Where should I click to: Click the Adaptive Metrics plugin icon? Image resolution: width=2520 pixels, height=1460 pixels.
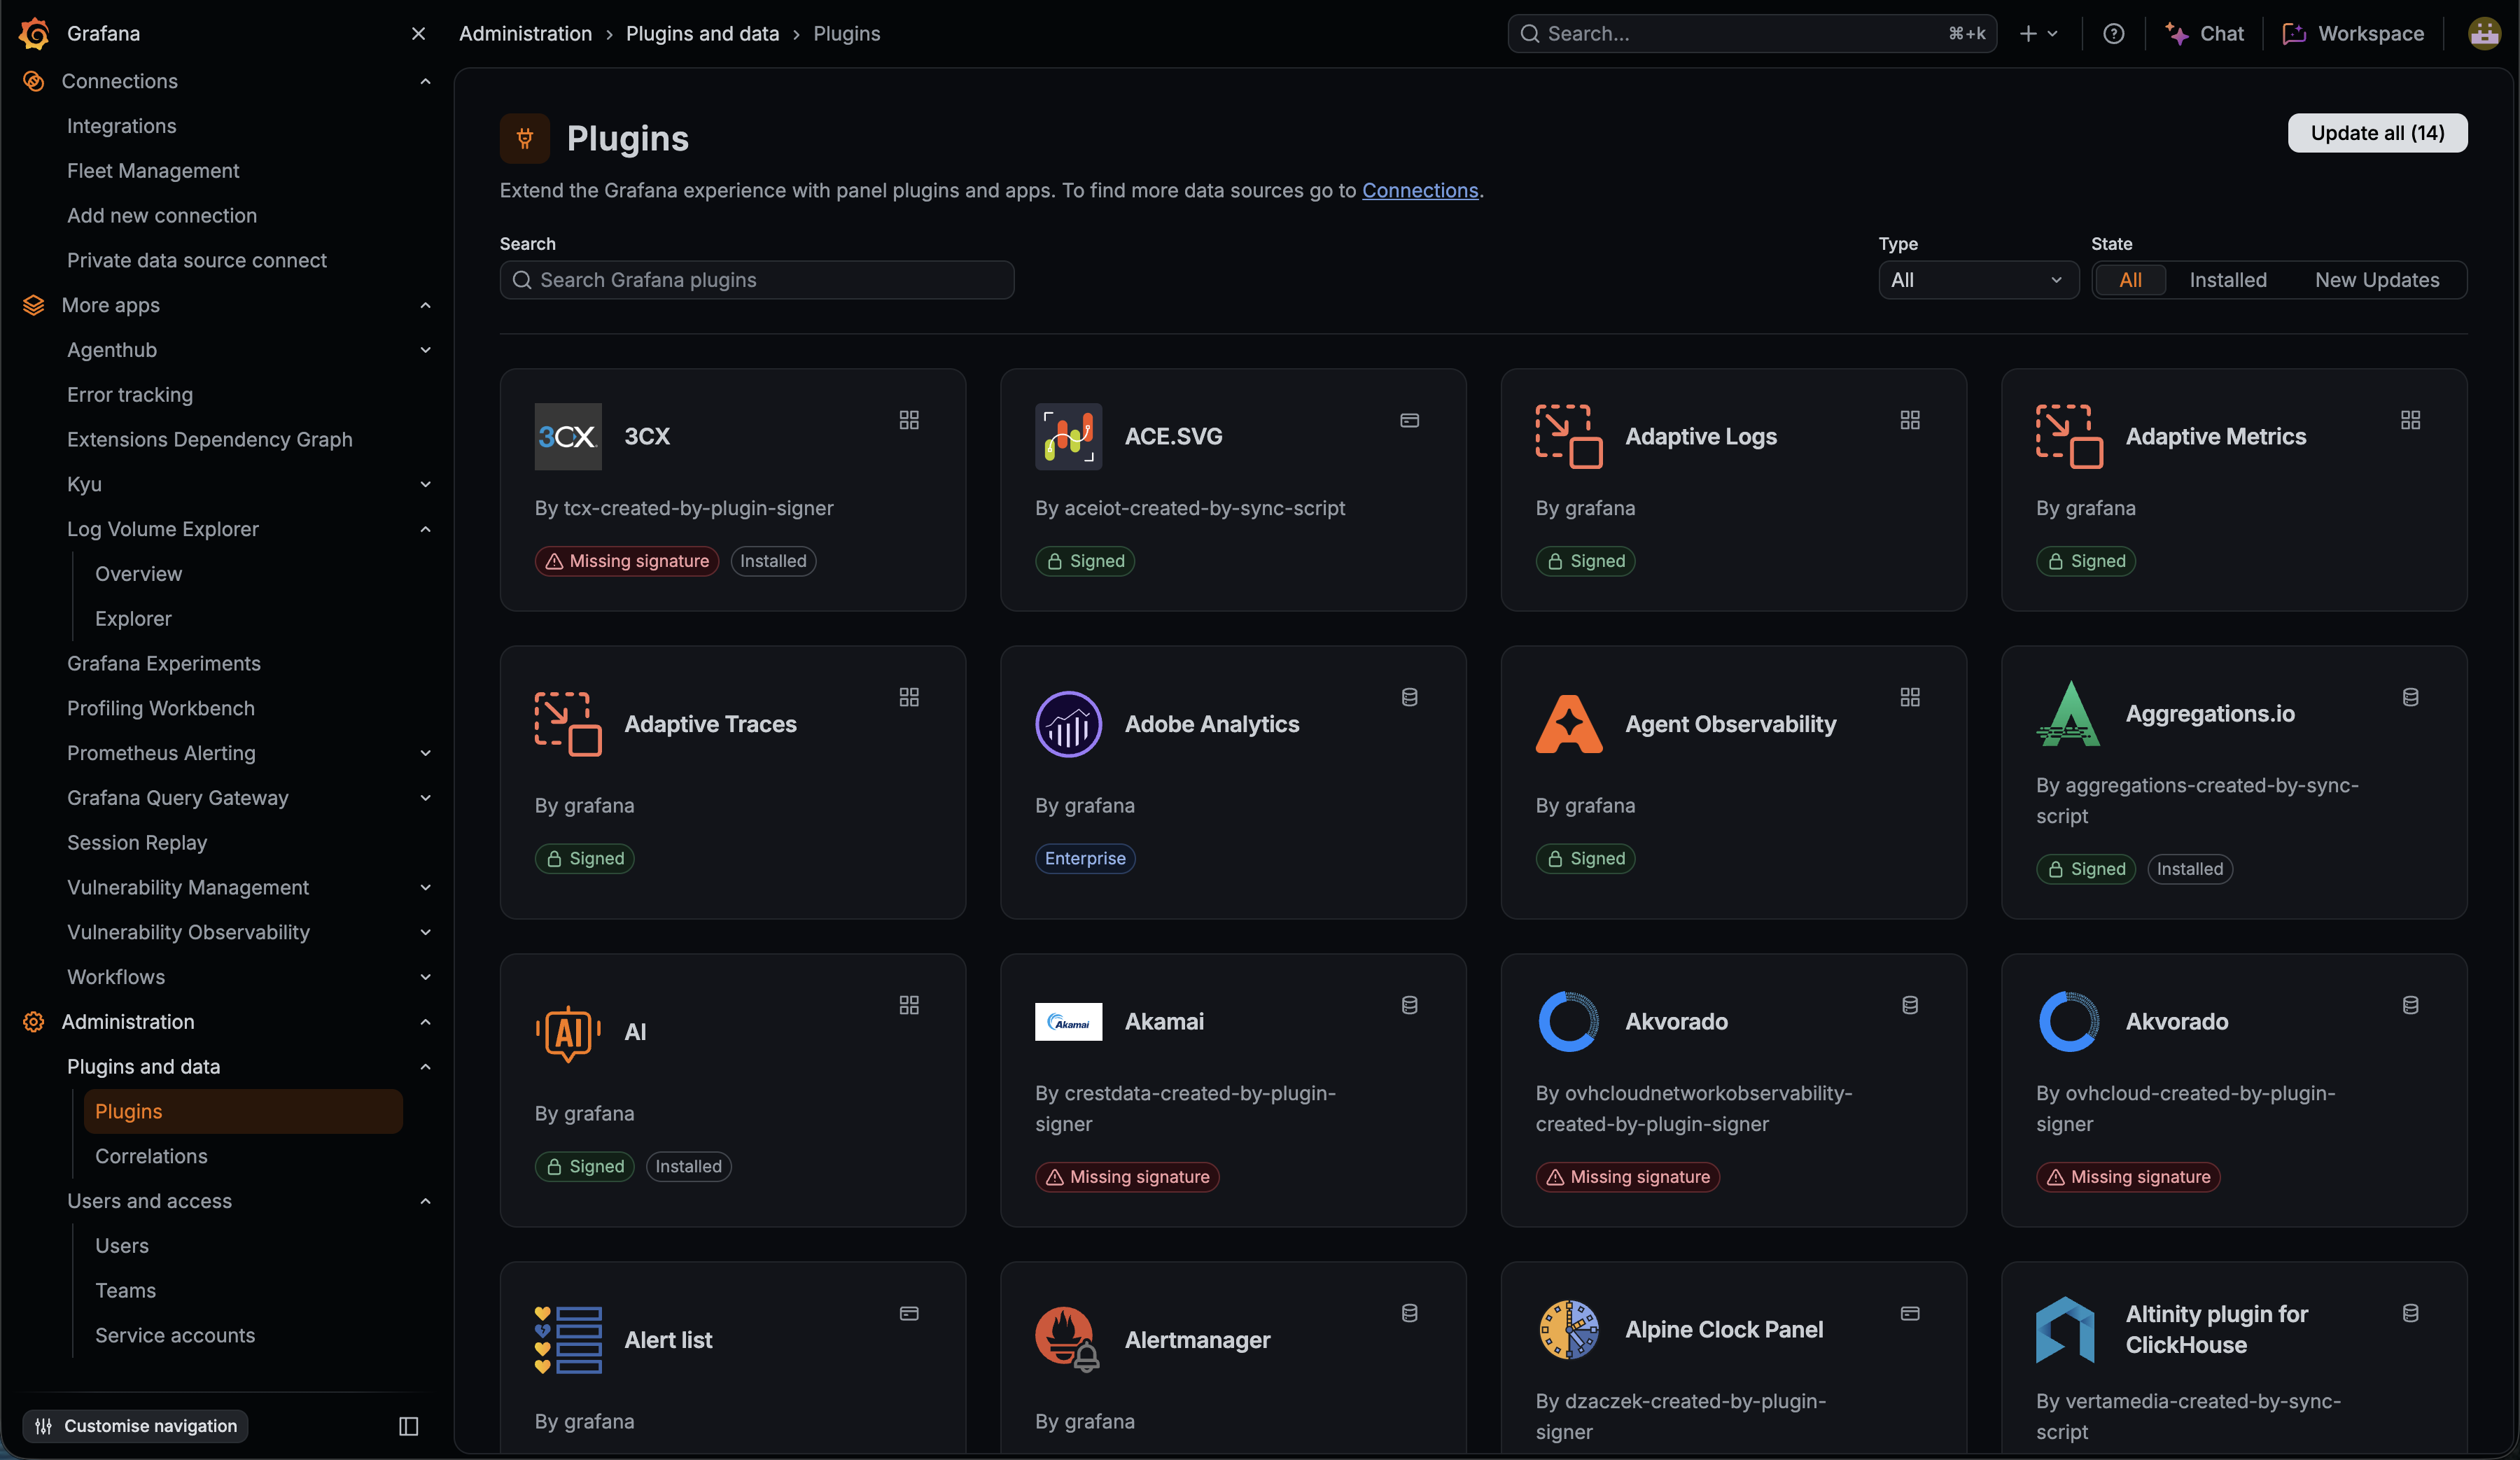click(2069, 437)
